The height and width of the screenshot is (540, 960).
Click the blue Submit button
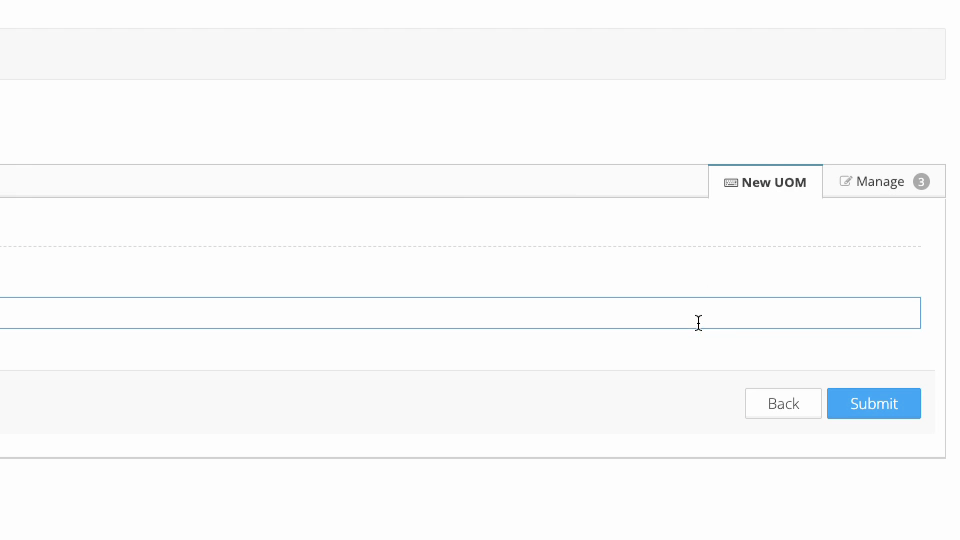pyautogui.click(x=874, y=403)
